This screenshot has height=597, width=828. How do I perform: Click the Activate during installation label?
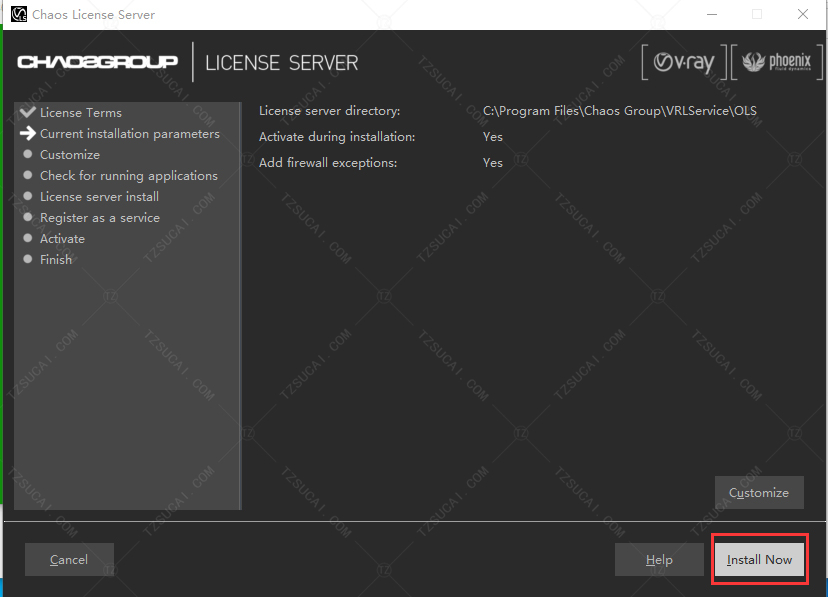coord(337,137)
